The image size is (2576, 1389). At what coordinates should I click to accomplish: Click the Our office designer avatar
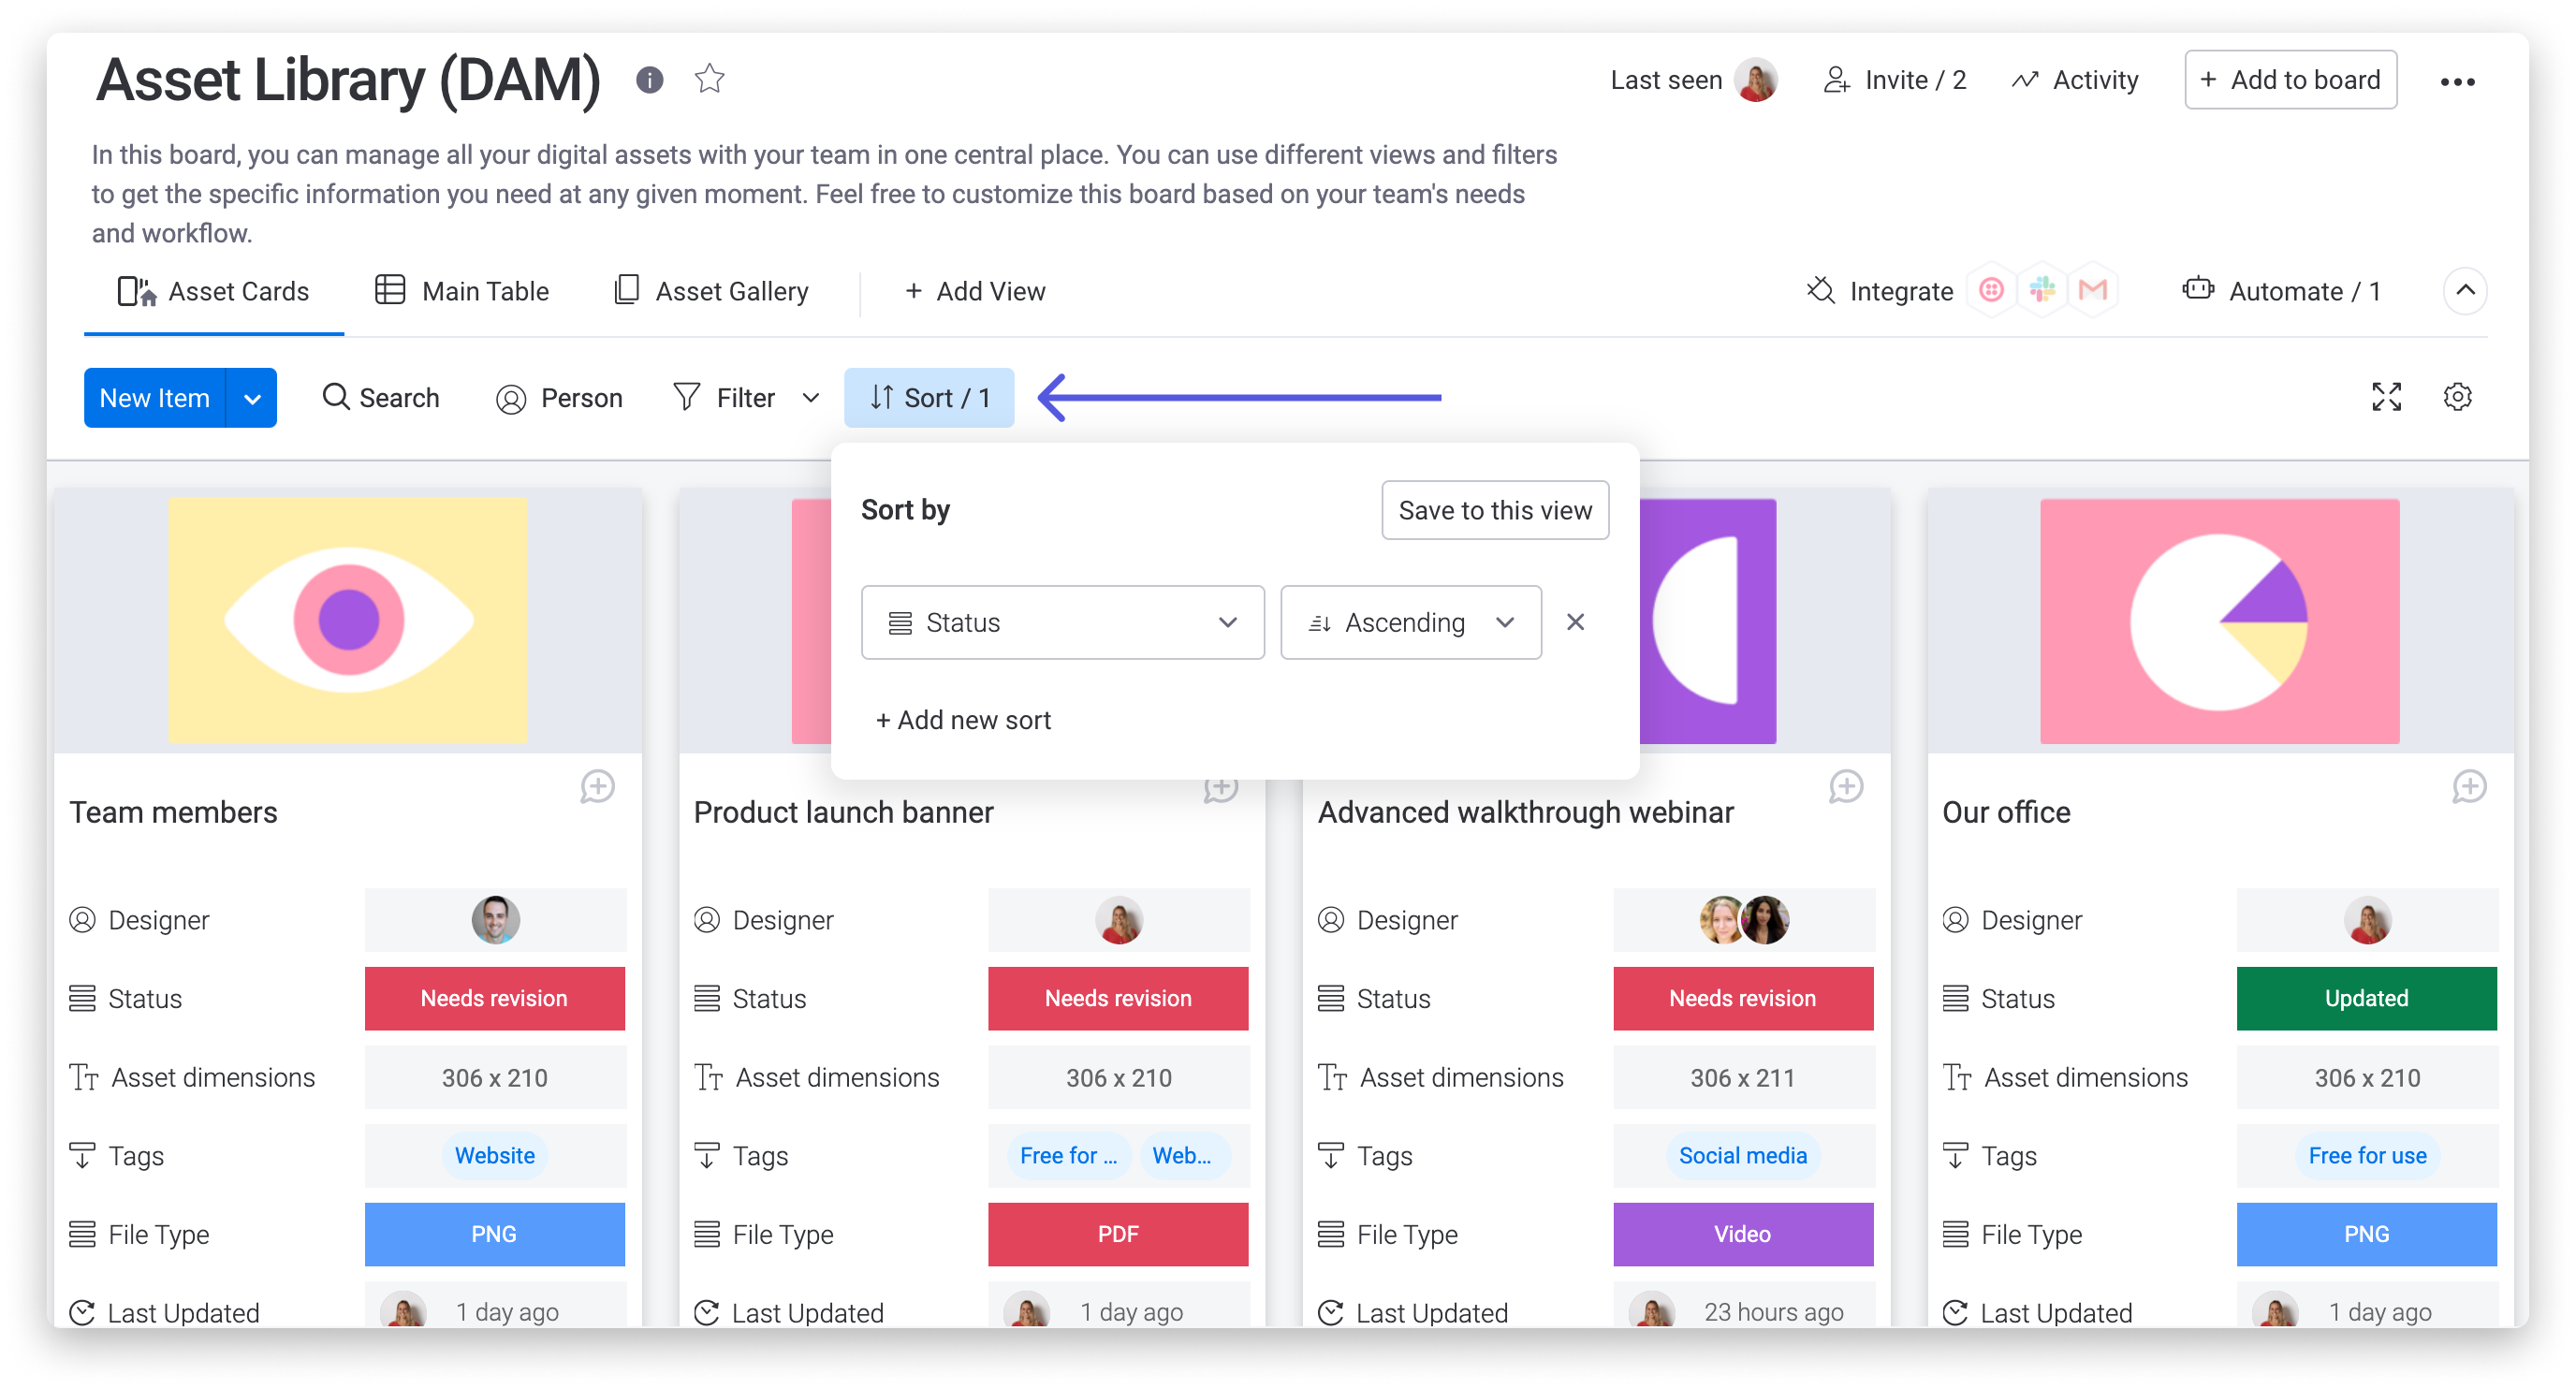point(2368,920)
